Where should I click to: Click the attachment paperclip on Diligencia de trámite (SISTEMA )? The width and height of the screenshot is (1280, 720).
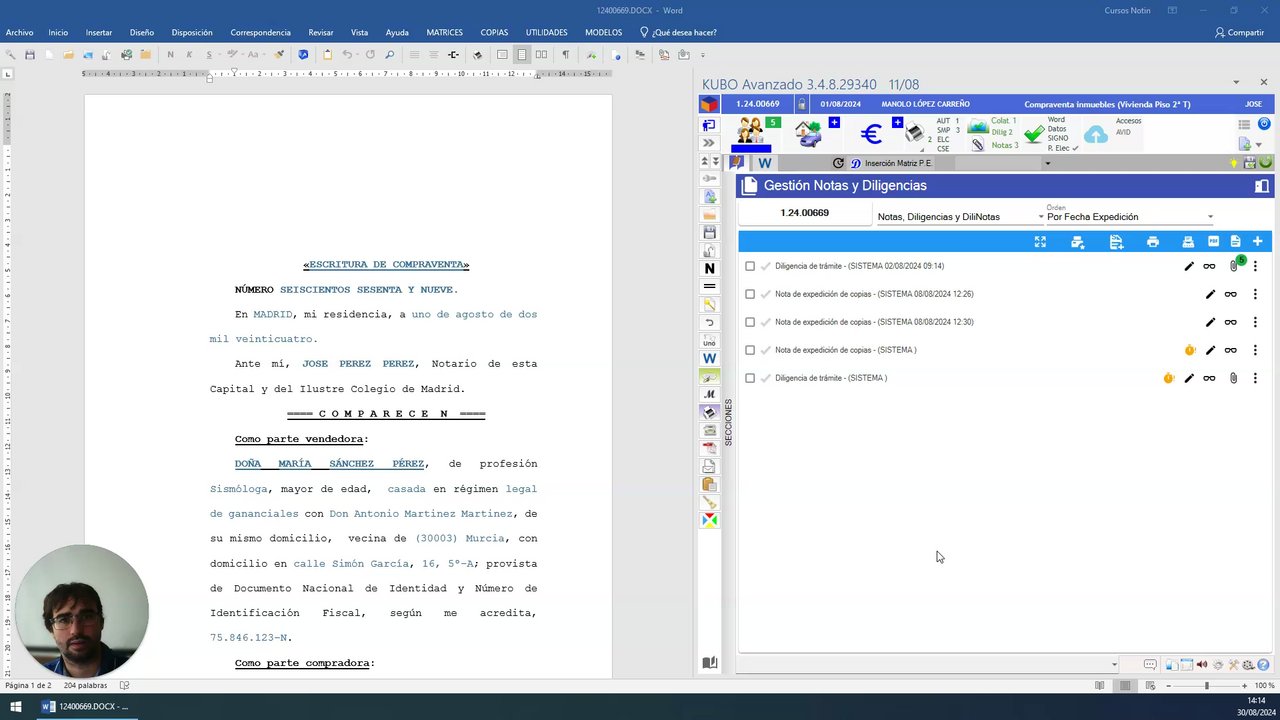click(1233, 378)
